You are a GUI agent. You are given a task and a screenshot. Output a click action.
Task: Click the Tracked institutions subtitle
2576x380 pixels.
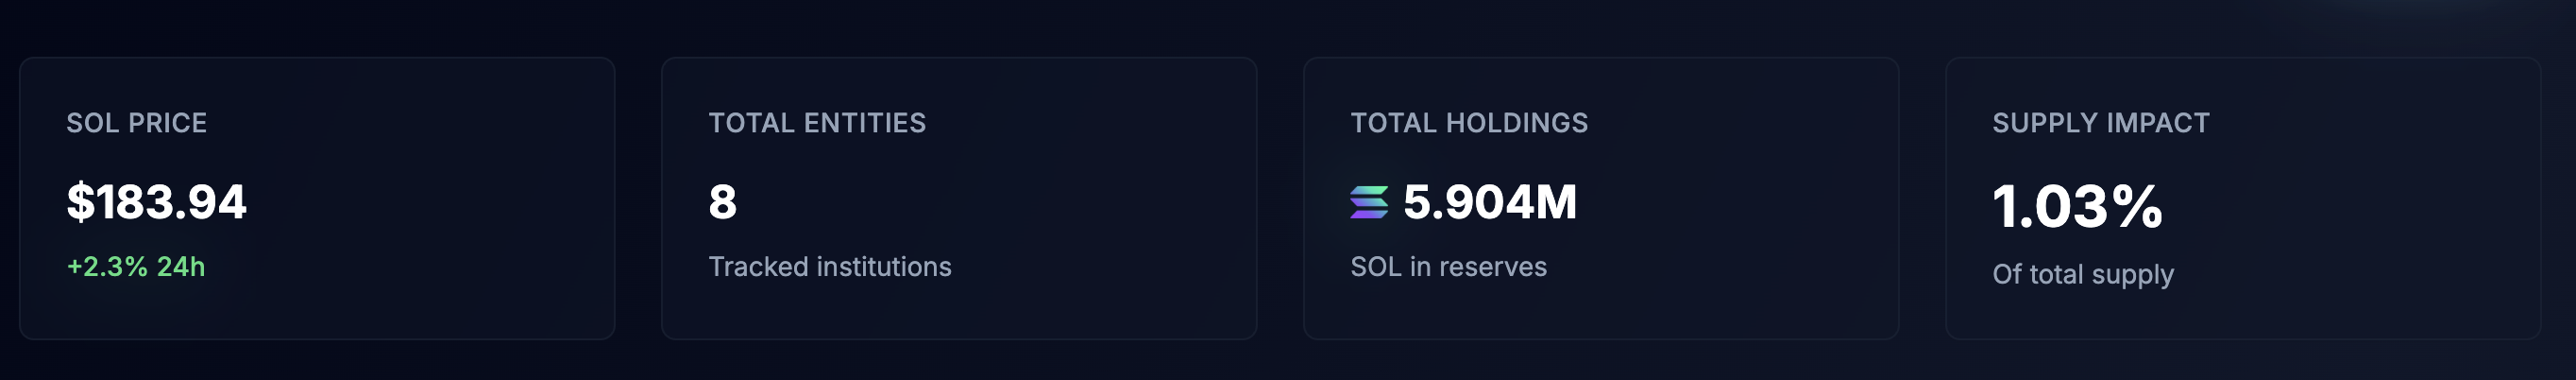(830, 267)
